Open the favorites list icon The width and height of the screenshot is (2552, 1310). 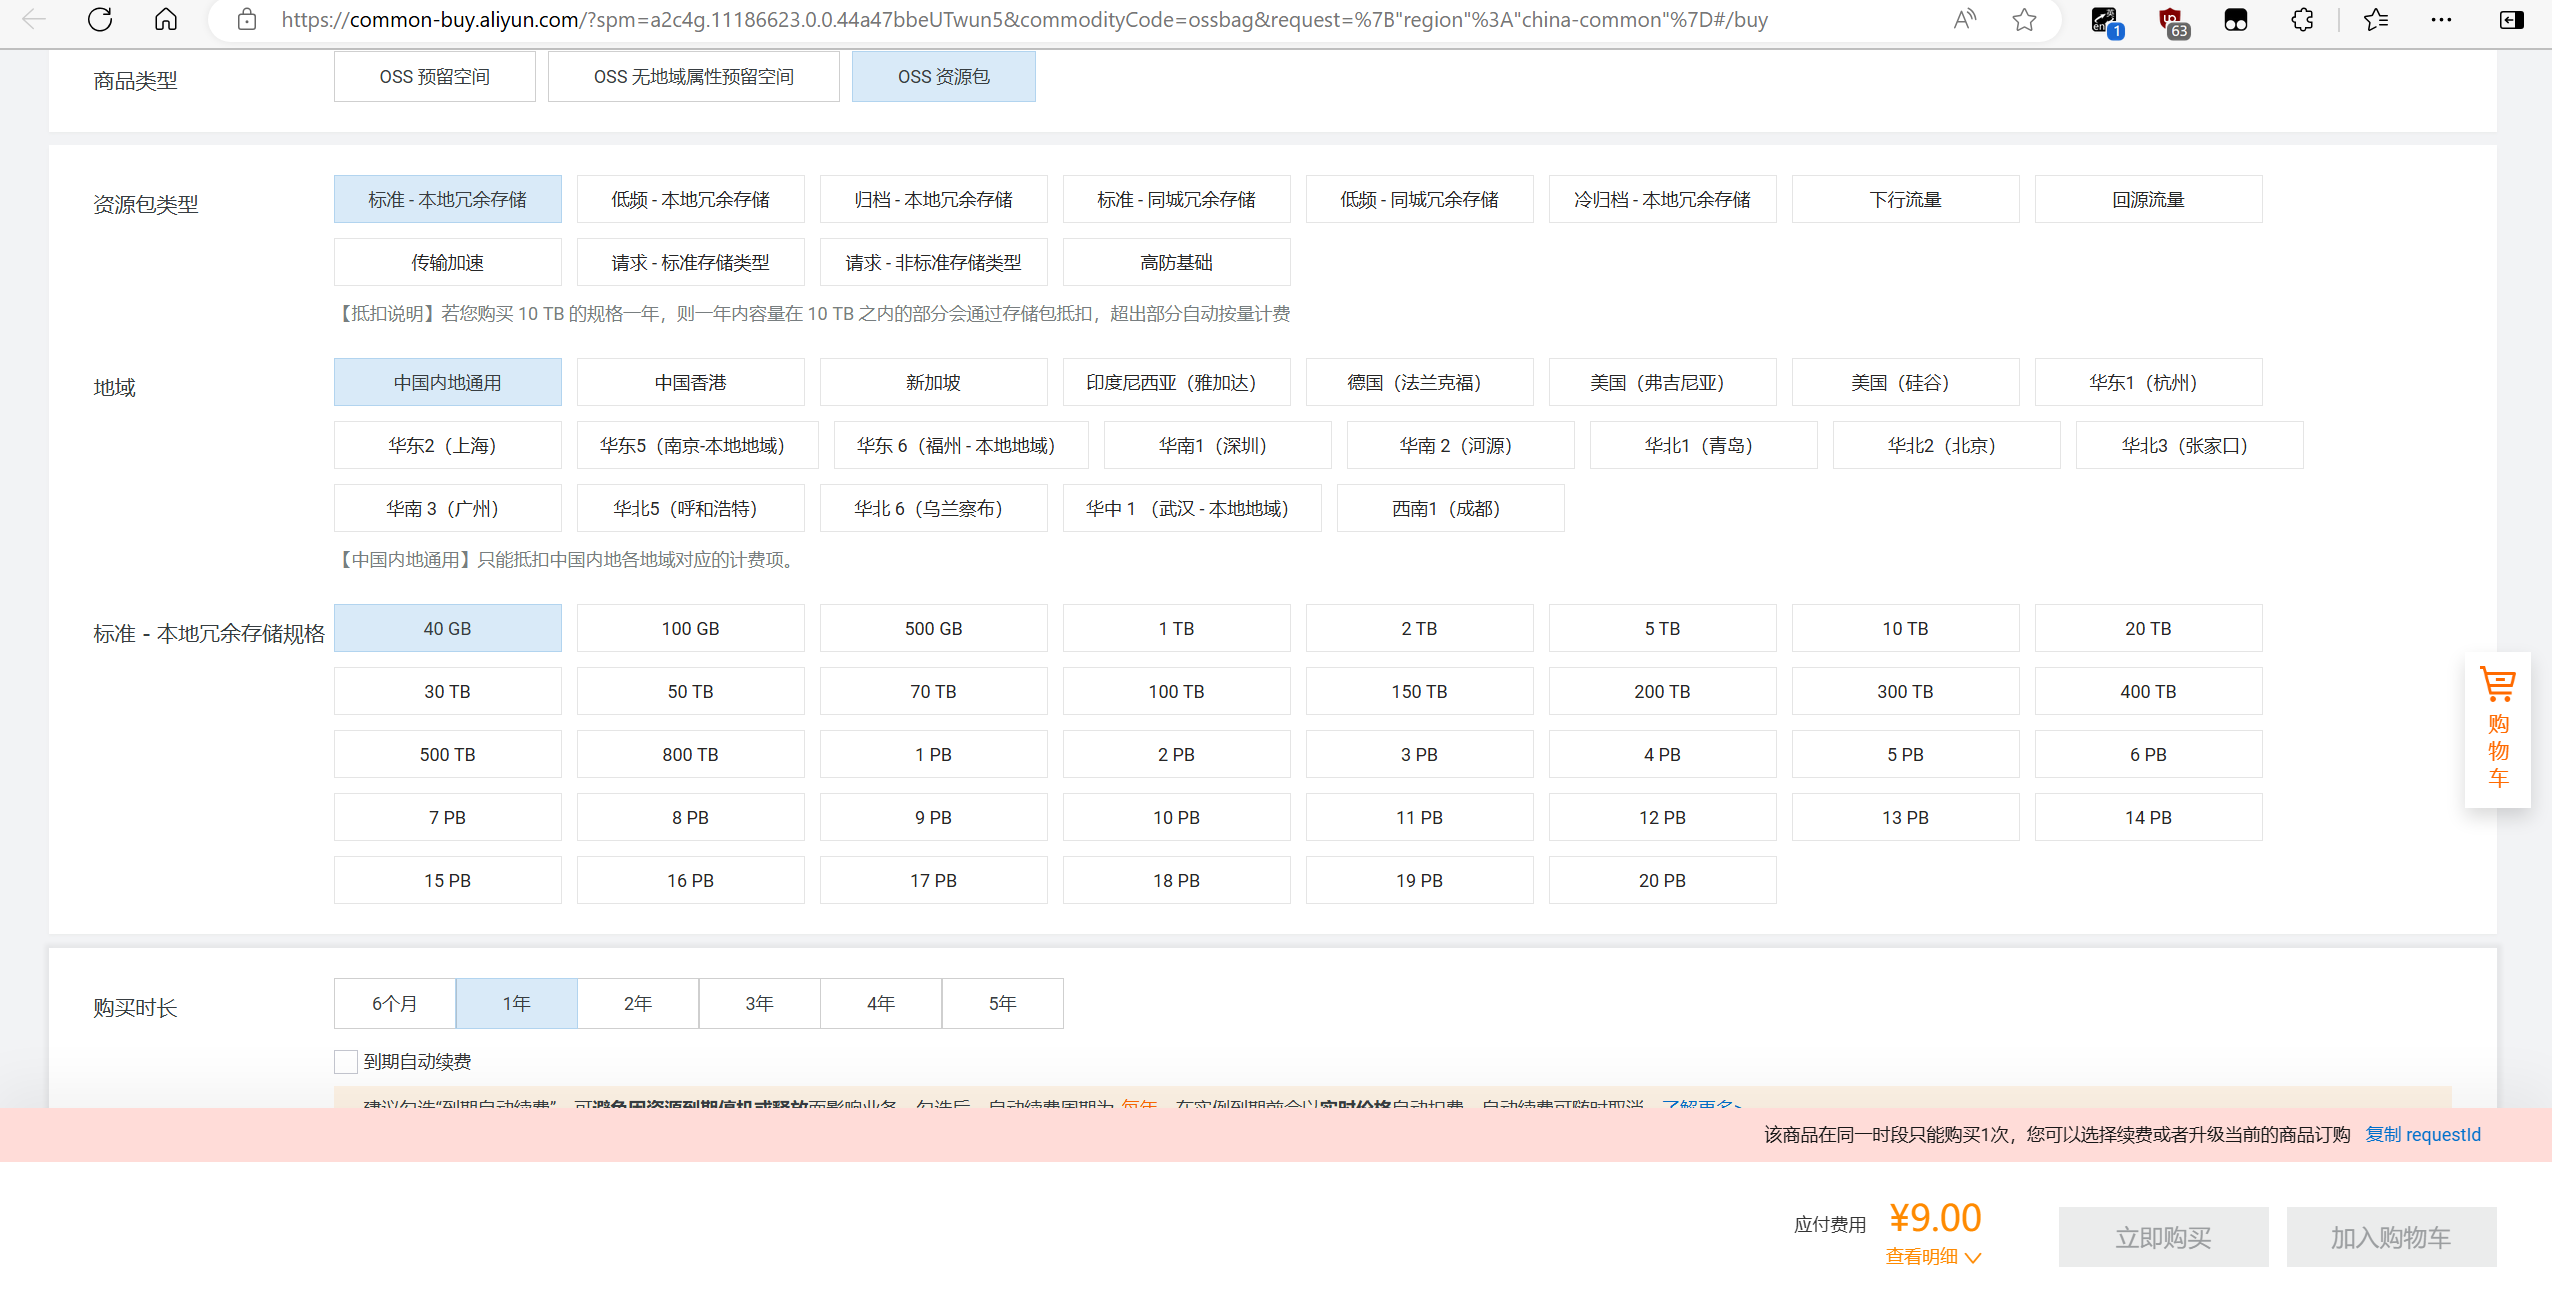click(x=2376, y=19)
